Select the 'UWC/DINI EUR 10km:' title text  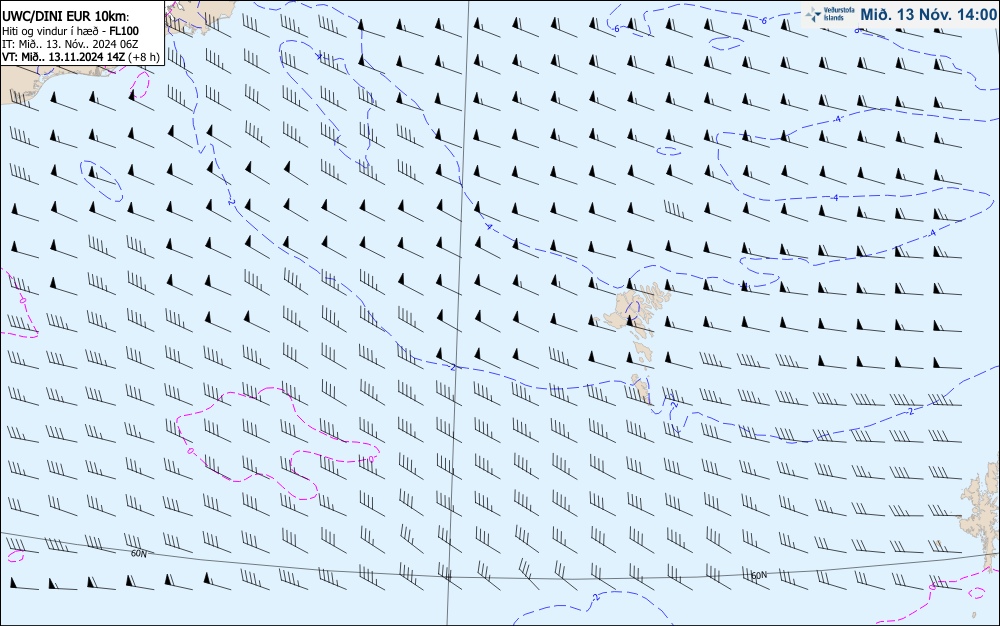tap(66, 17)
